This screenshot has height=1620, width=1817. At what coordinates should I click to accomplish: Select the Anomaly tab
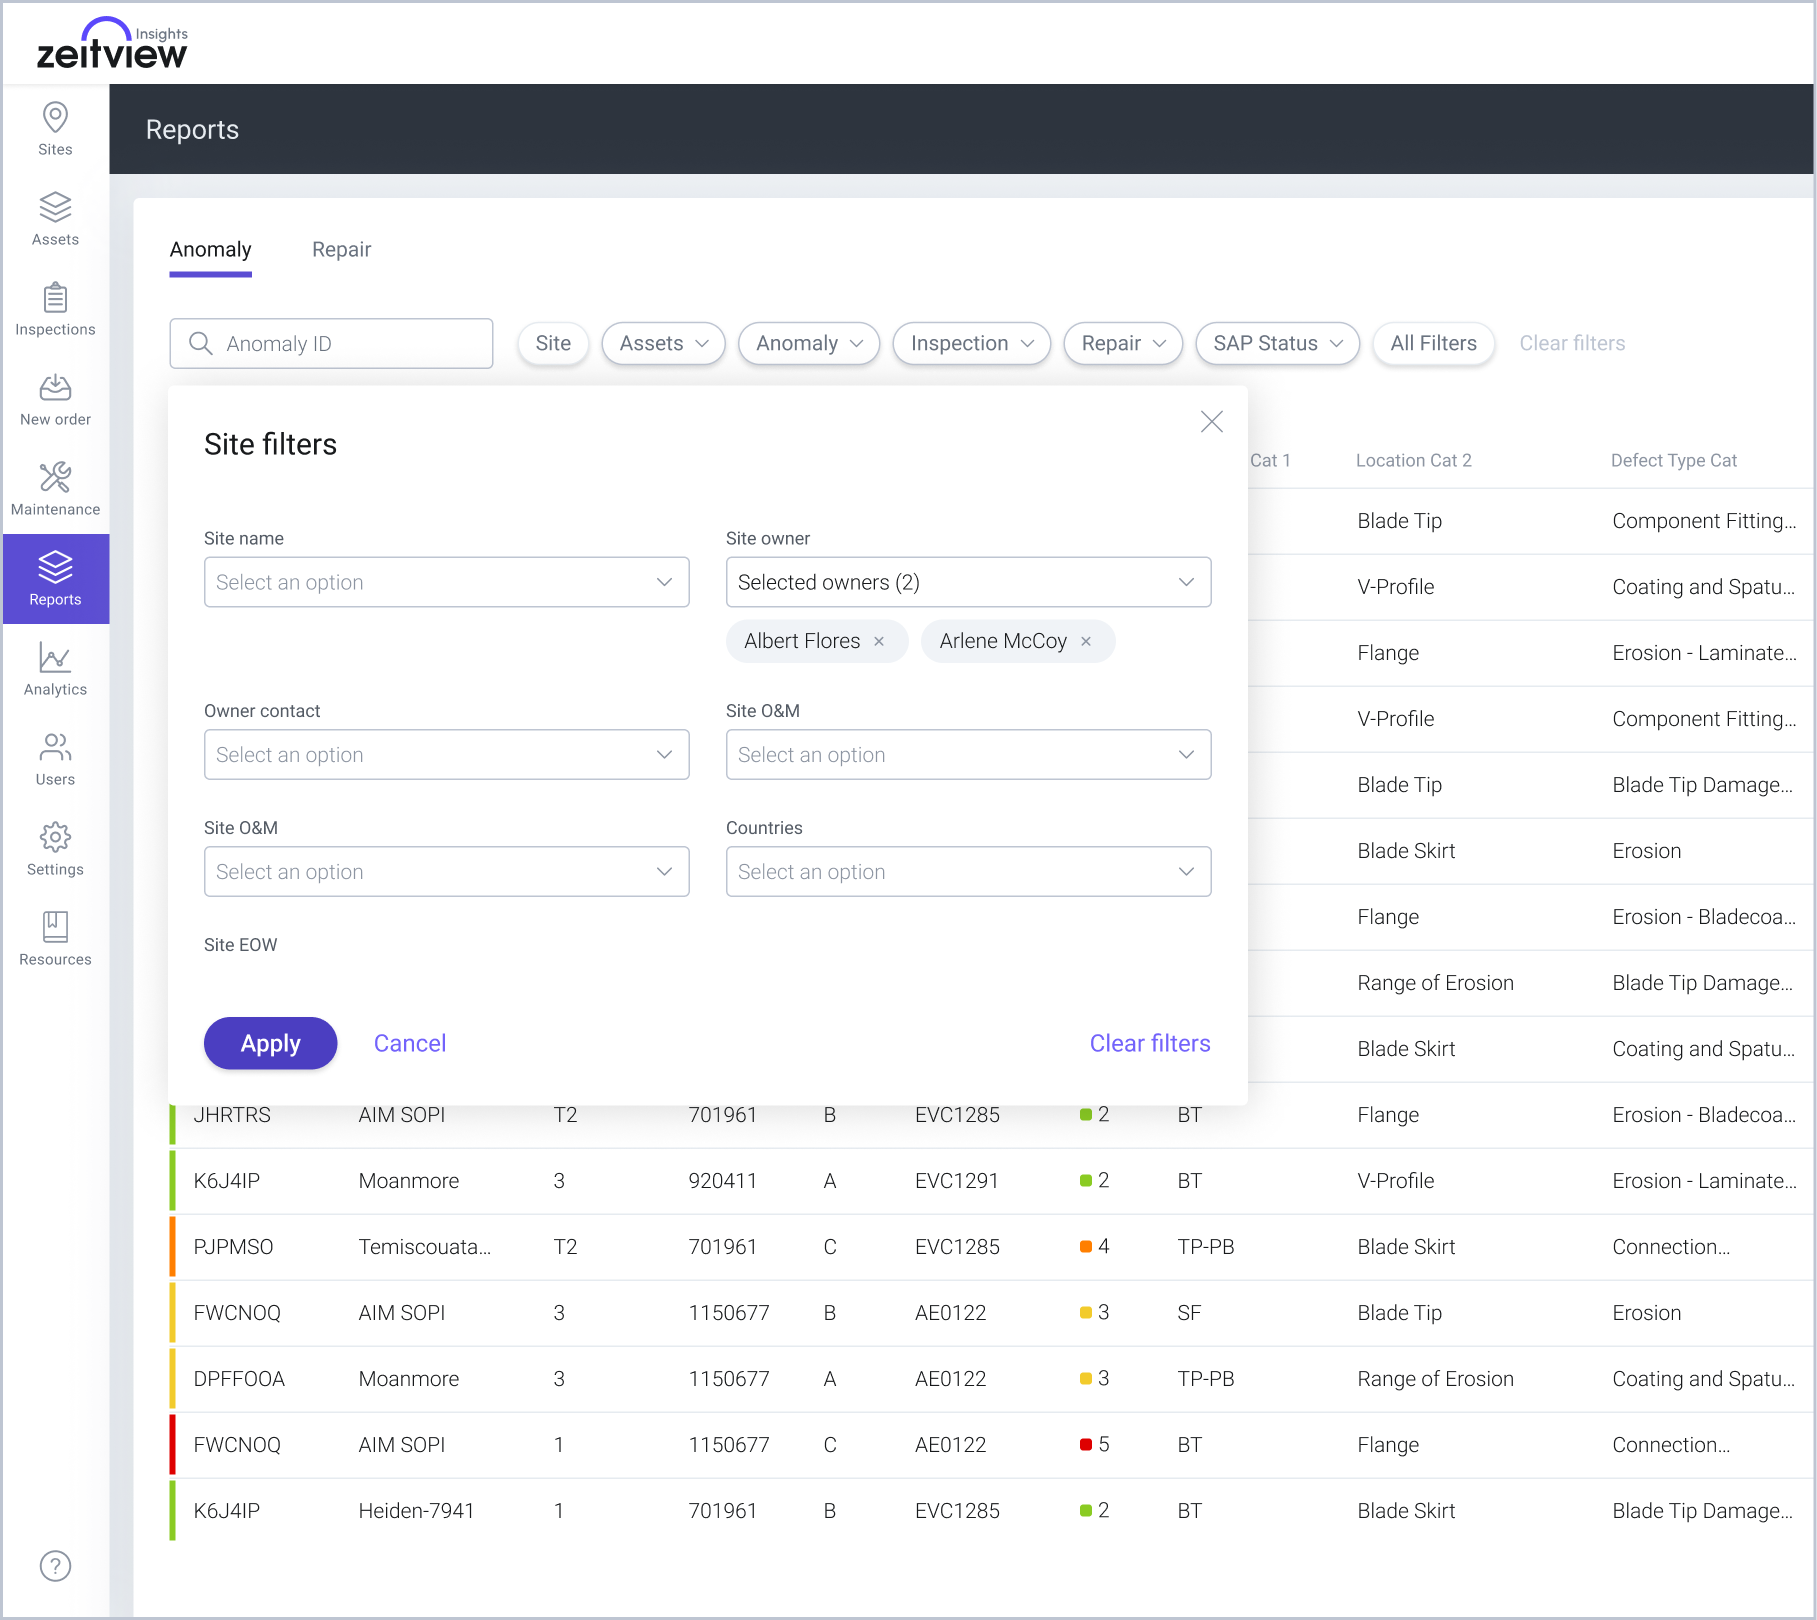click(x=210, y=250)
